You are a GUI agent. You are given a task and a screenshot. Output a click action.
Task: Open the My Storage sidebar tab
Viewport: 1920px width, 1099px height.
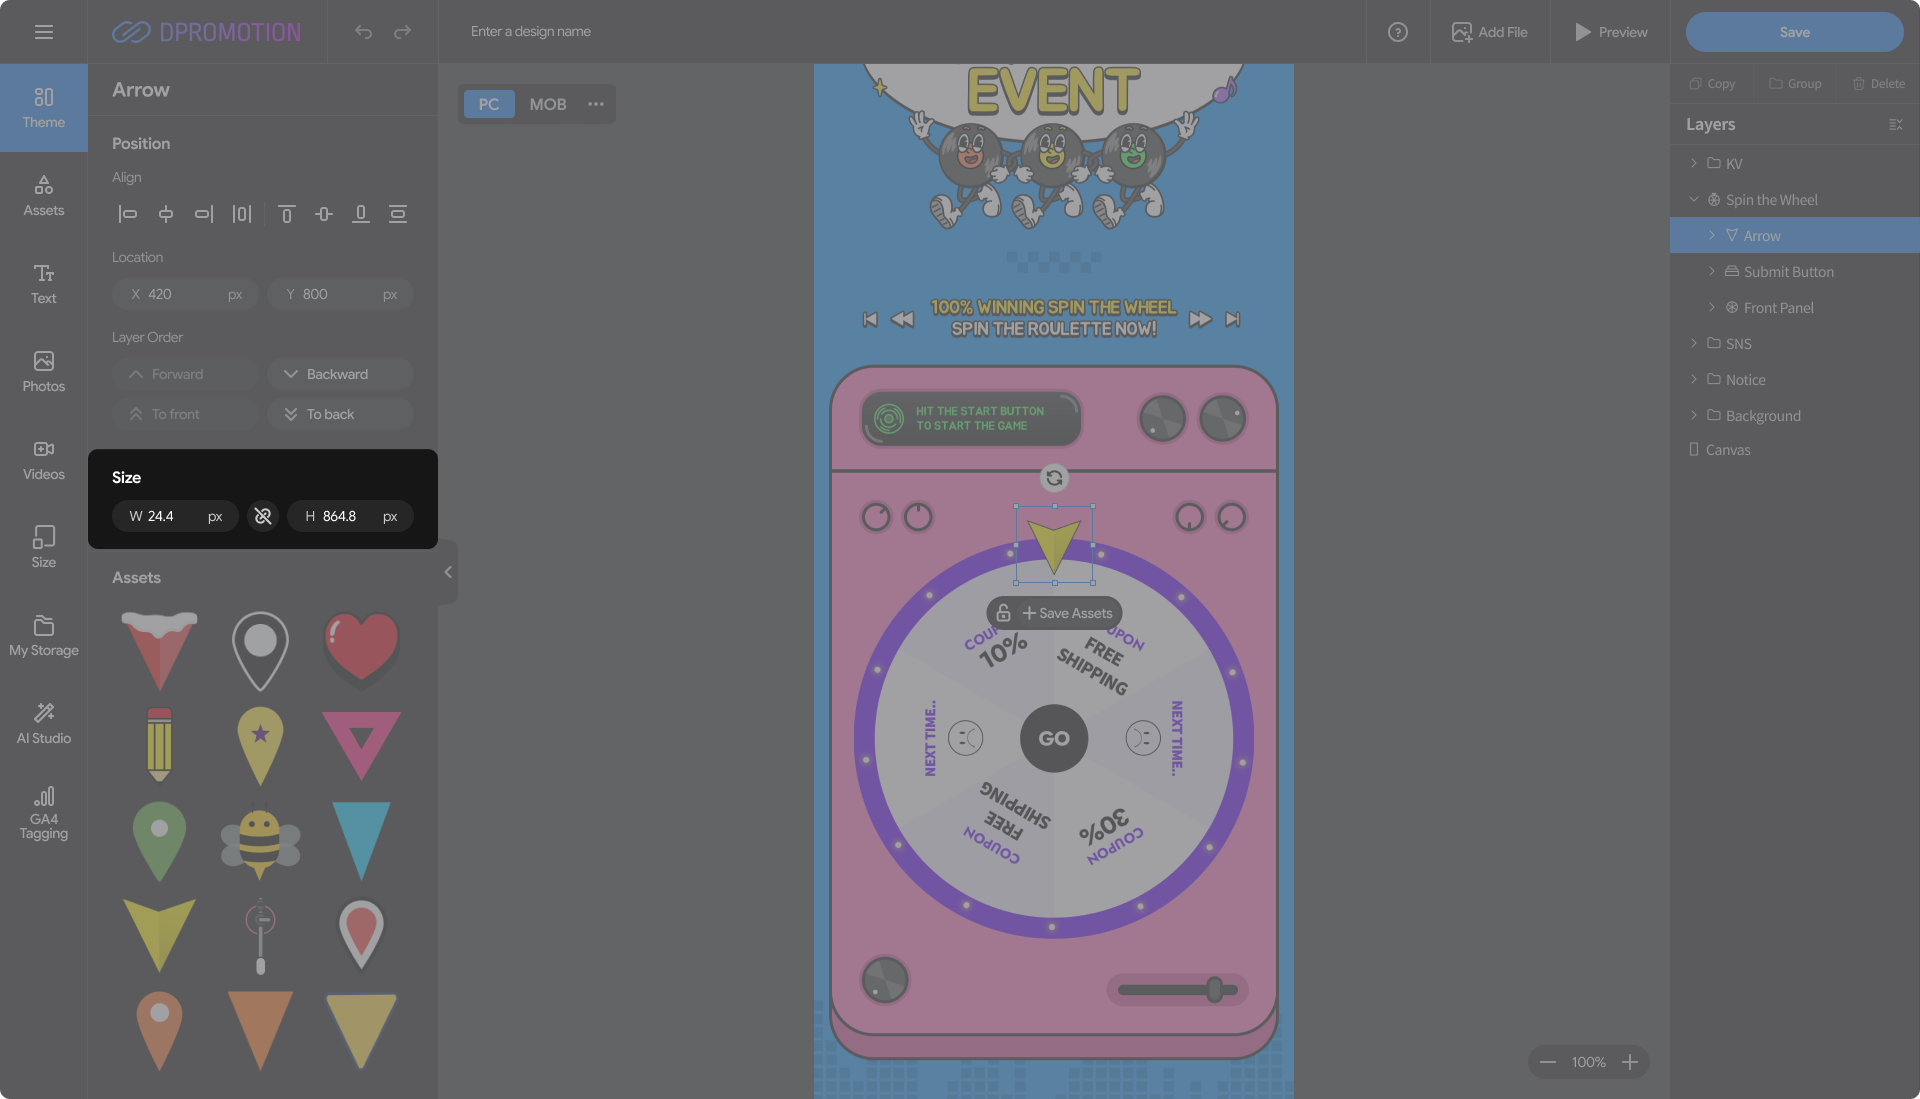(43, 635)
